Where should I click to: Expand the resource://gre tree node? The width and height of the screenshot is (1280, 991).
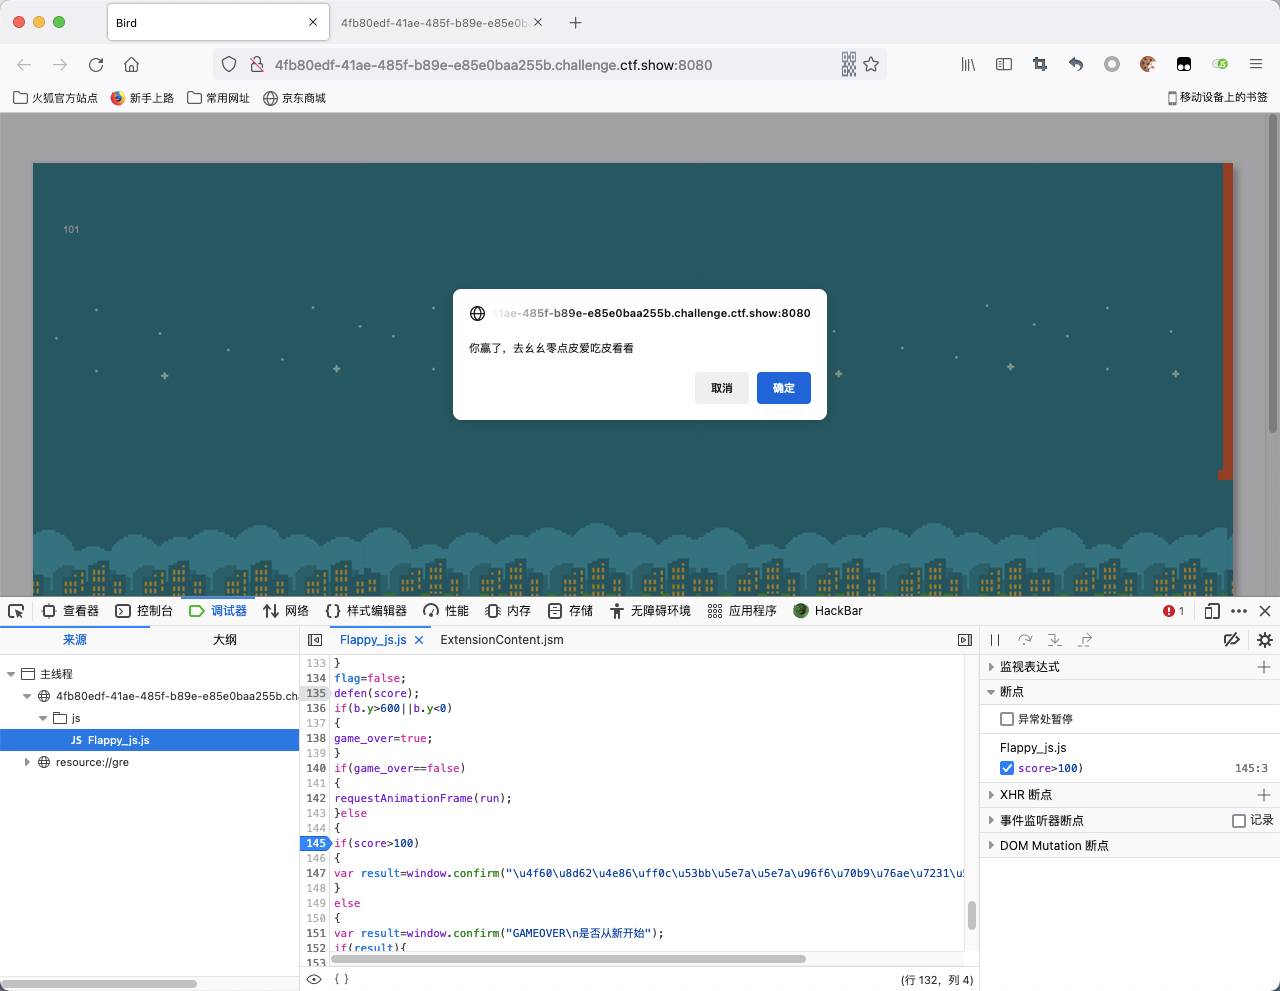pos(27,762)
